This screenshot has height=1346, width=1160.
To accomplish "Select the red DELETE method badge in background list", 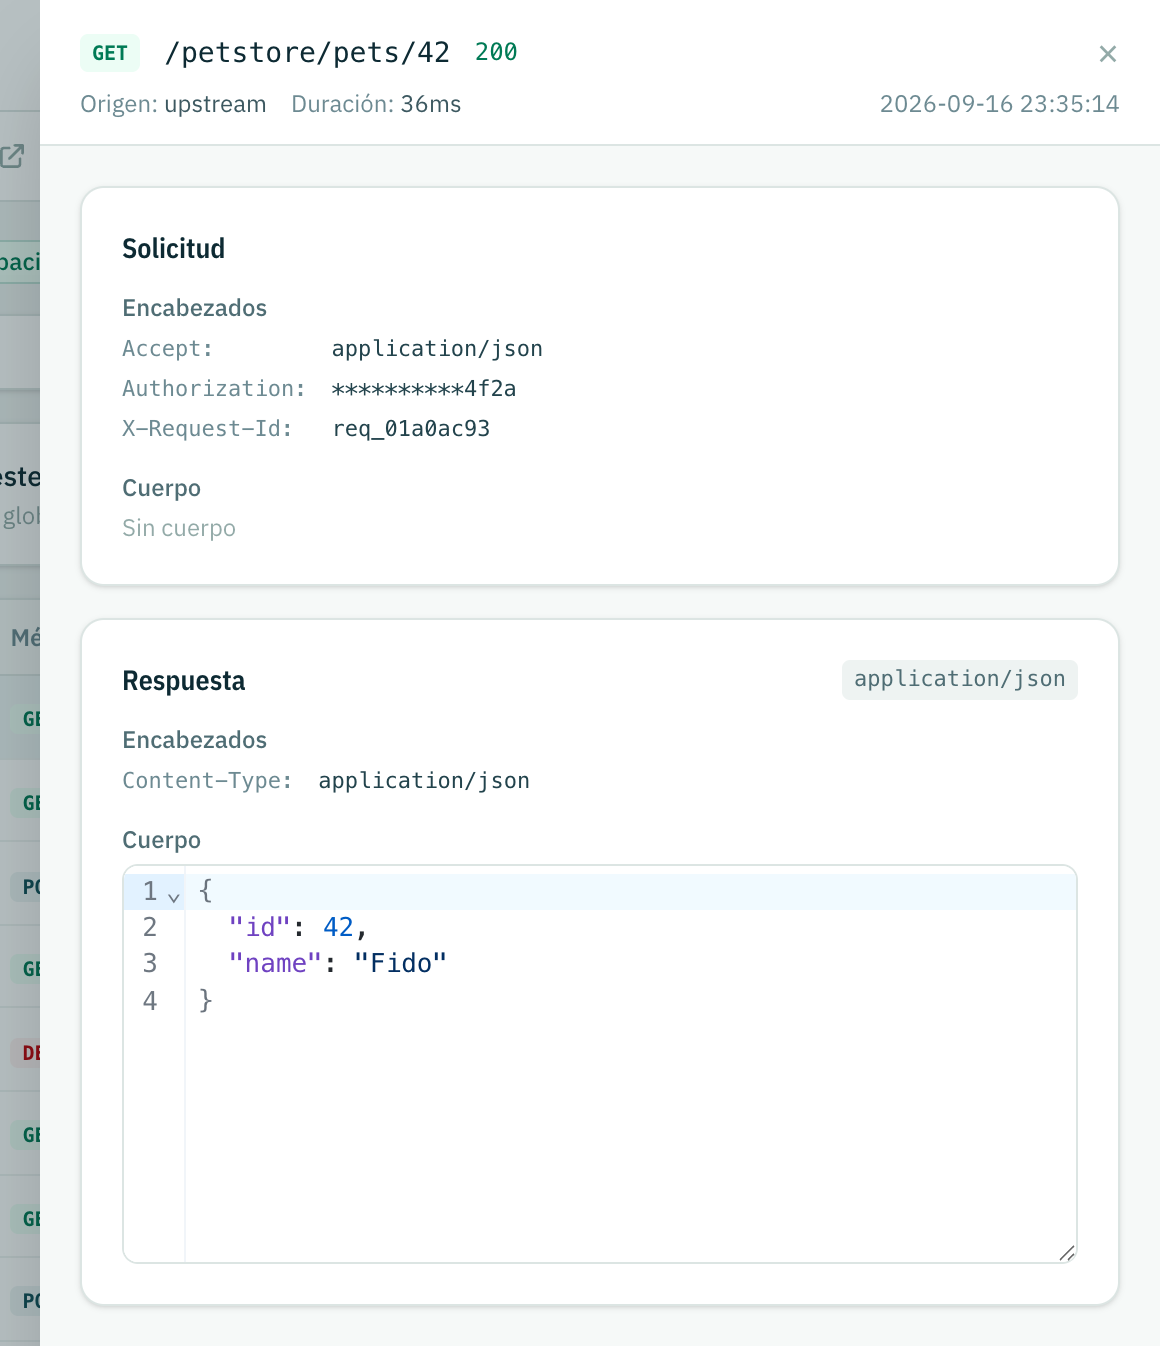I will click(28, 1052).
